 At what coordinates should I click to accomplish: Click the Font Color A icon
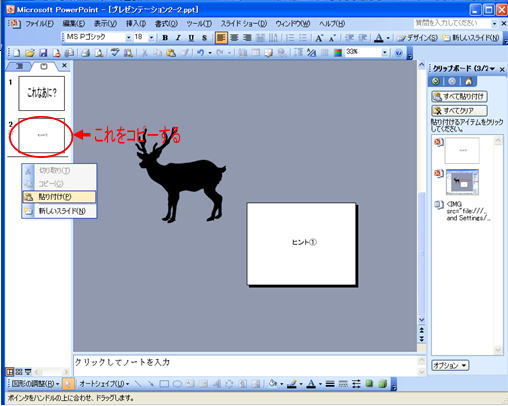(379, 38)
